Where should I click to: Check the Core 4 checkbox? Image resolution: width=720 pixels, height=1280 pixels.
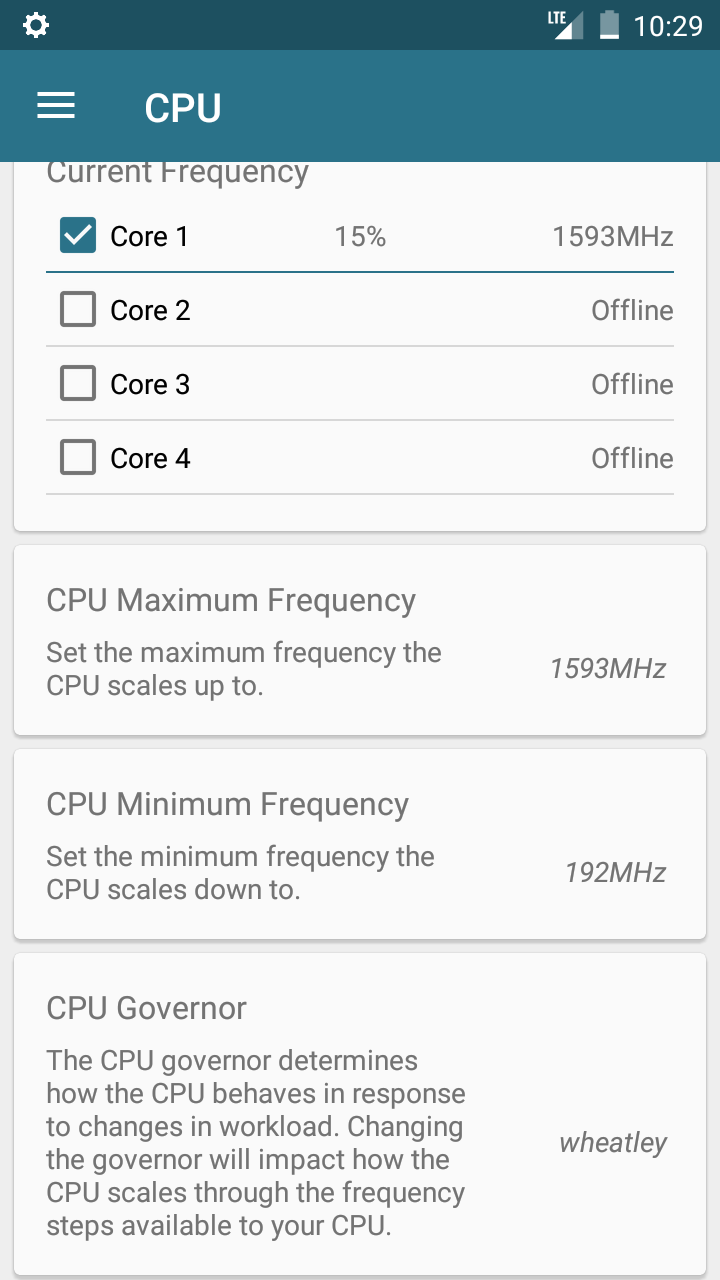pyautogui.click(x=78, y=458)
